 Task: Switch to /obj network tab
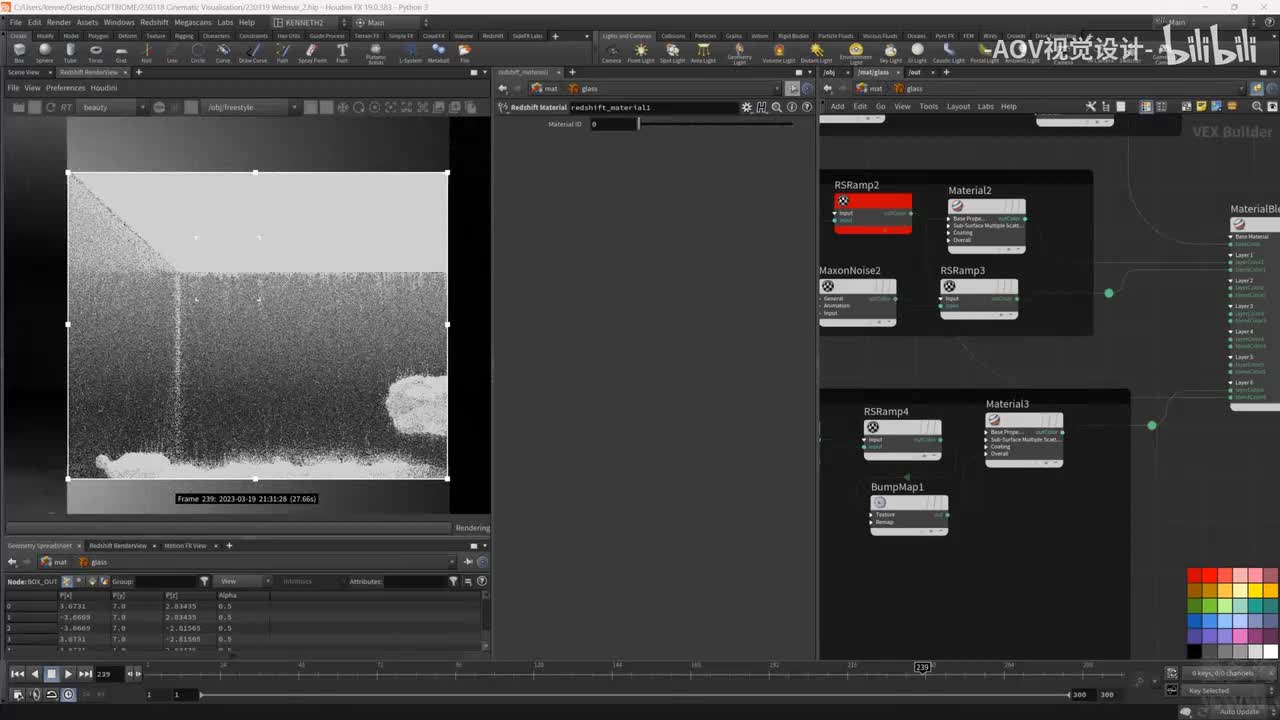tap(830, 72)
